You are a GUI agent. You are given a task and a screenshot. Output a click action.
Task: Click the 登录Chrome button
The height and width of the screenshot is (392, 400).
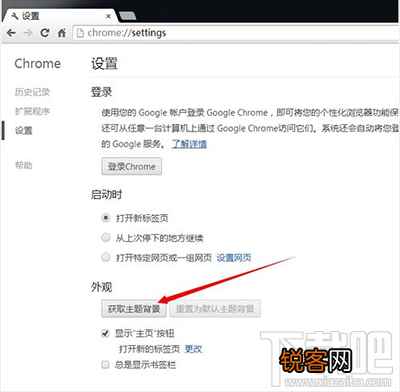132,166
